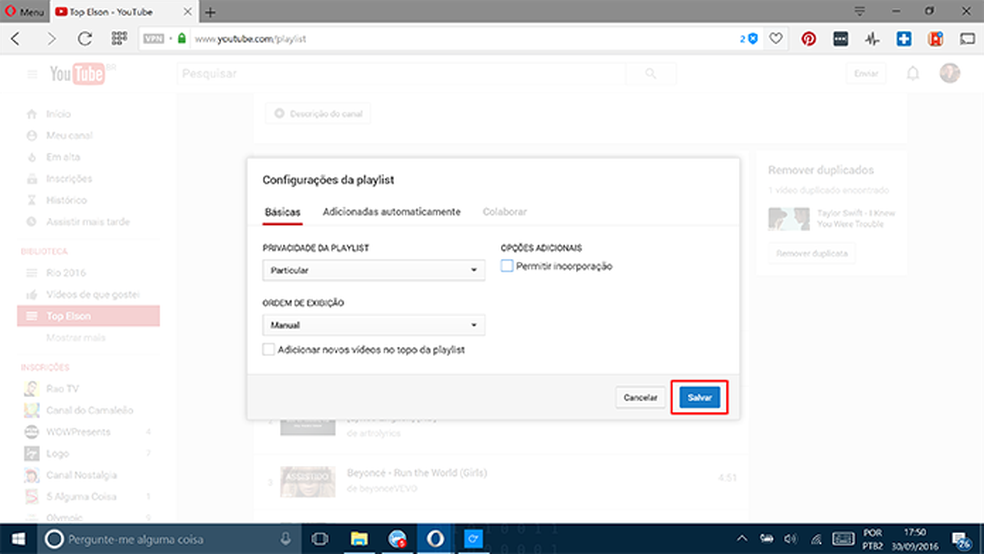Open the Taylor Swift duplicate video thumbnail
Screen dimensions: 984x554
coord(789,219)
